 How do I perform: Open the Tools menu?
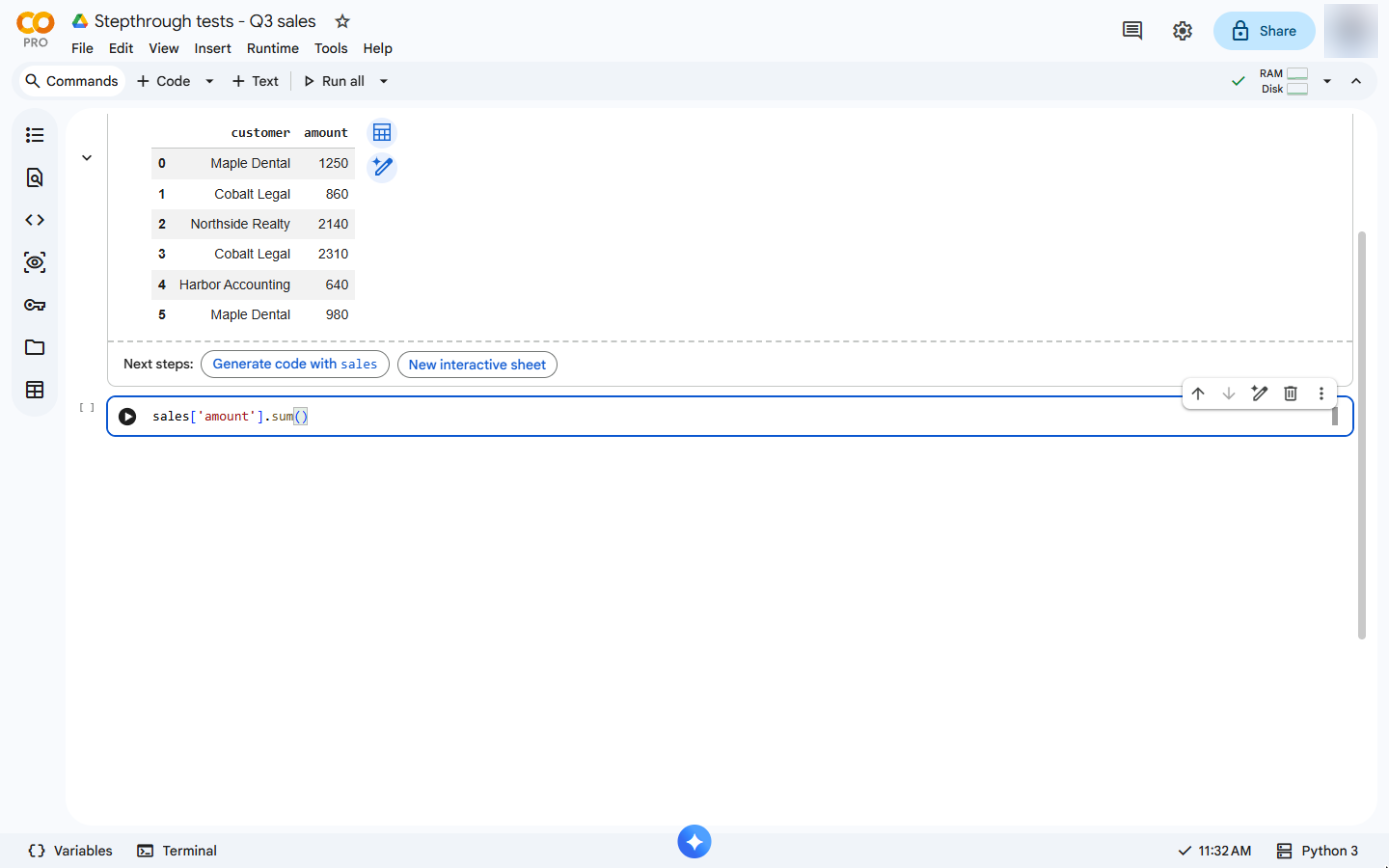331,48
